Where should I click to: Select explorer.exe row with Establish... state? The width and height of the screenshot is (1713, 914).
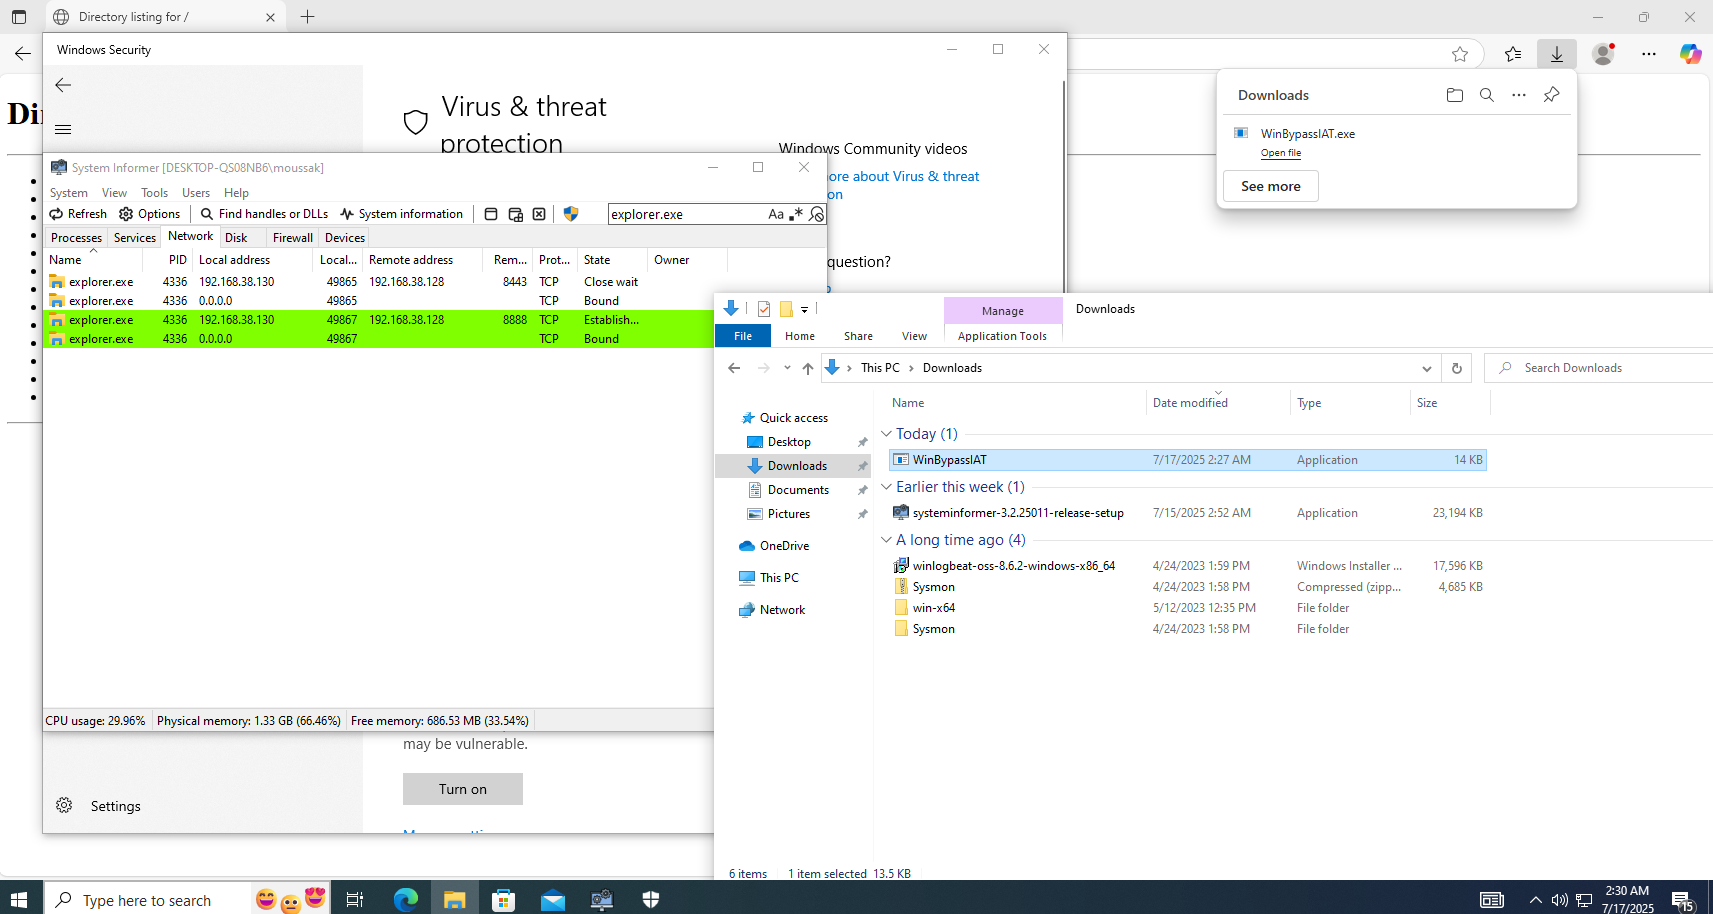click(378, 320)
